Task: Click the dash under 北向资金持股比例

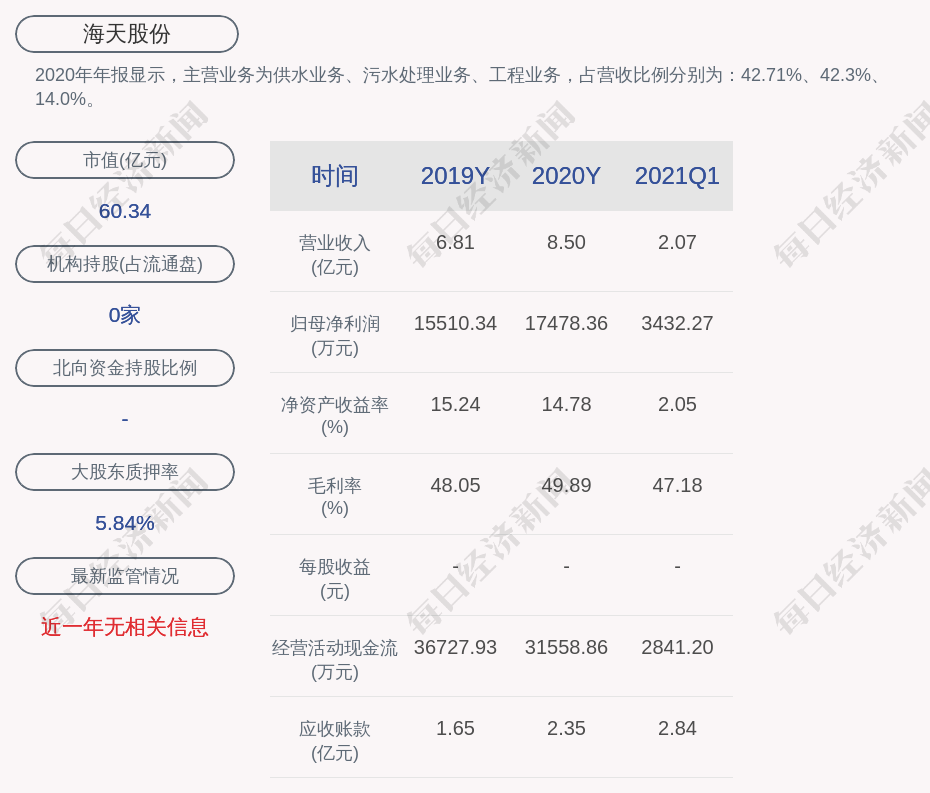Action: pos(125,419)
